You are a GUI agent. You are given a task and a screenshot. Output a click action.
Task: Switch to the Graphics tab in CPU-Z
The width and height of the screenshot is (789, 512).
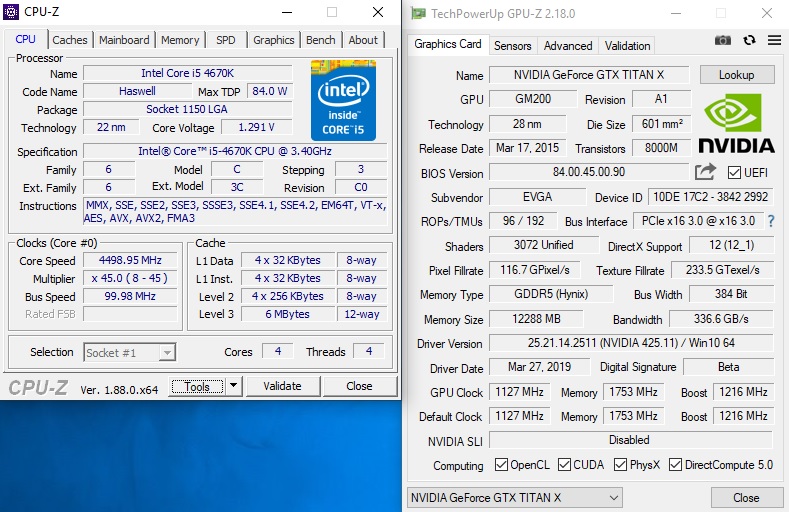[274, 40]
